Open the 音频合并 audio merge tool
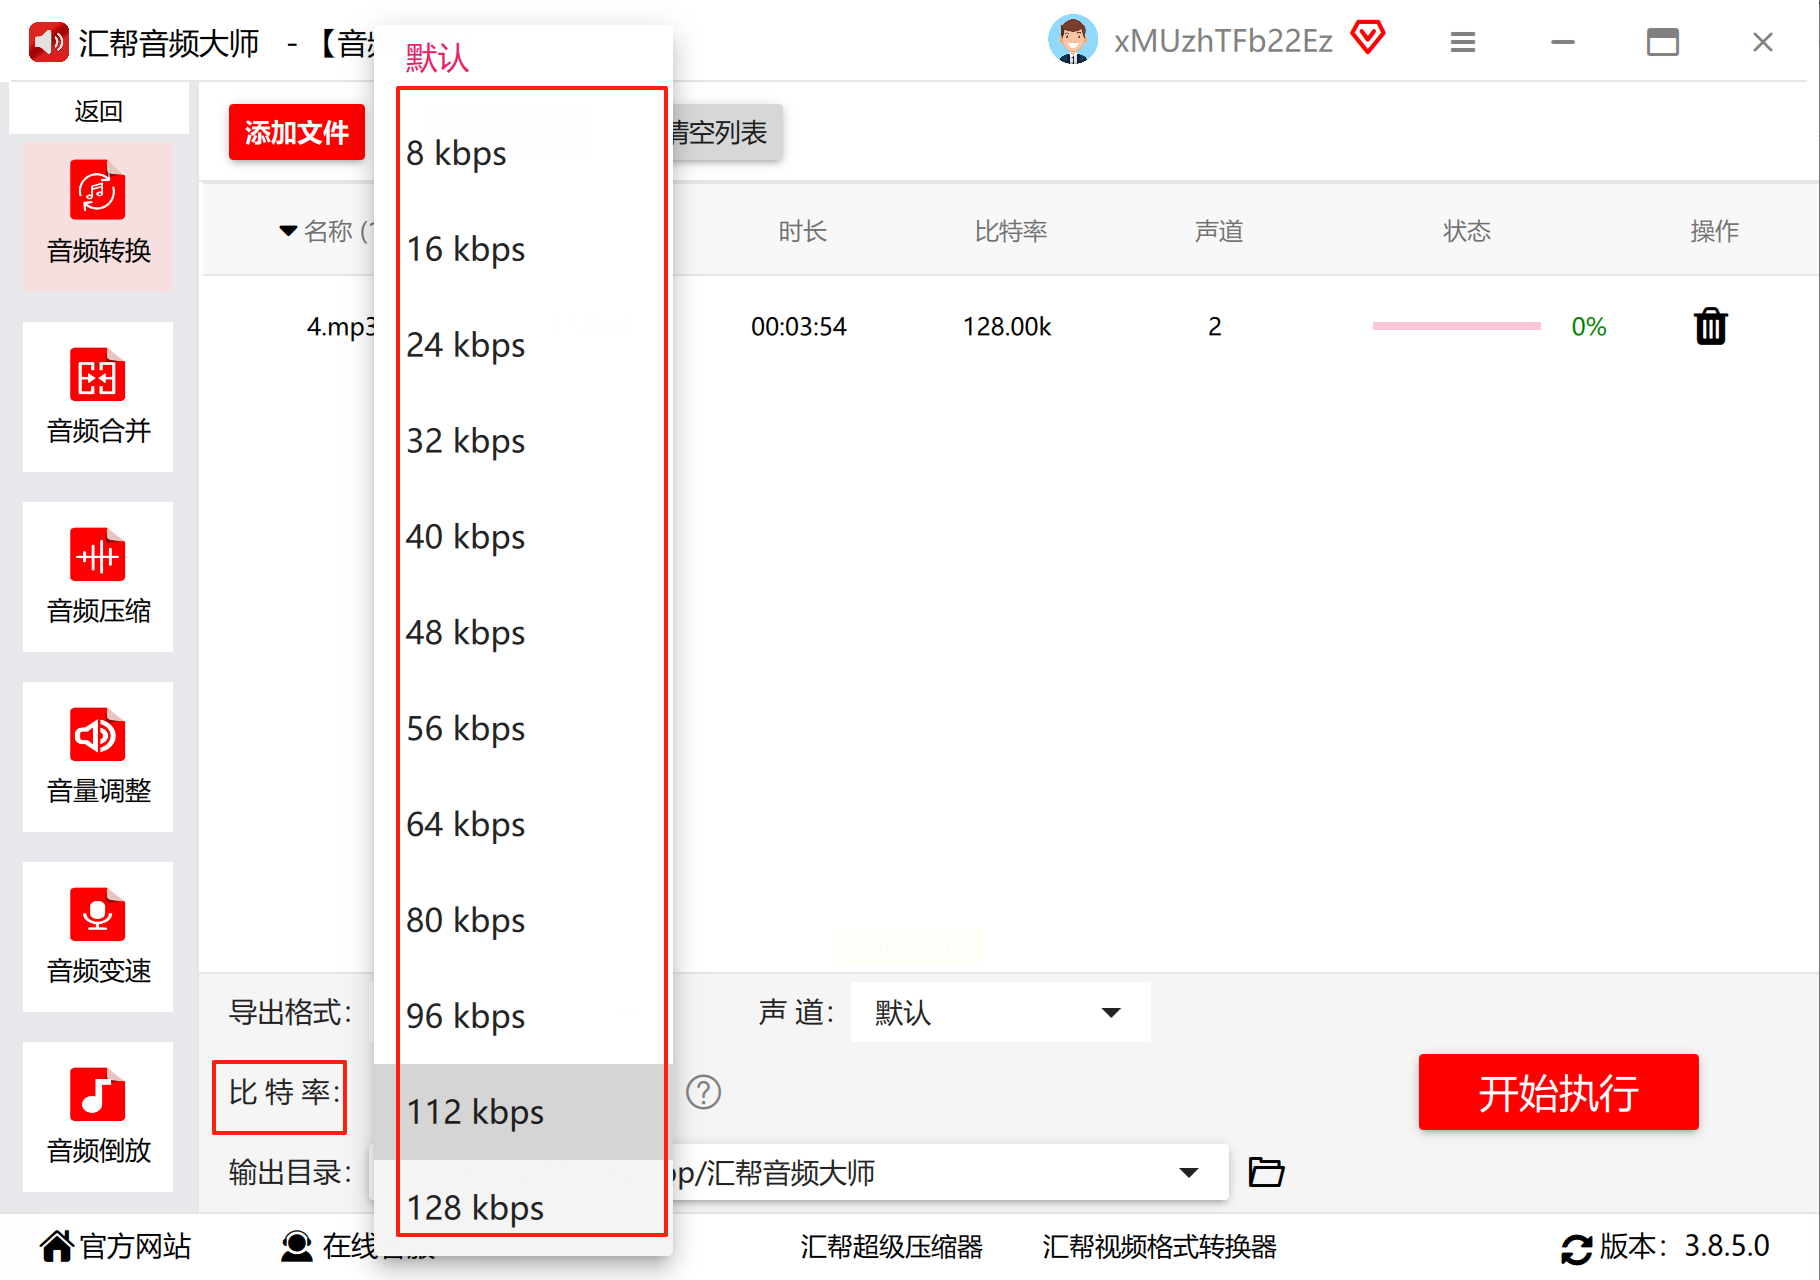The height and width of the screenshot is (1280, 1820). pyautogui.click(x=98, y=397)
